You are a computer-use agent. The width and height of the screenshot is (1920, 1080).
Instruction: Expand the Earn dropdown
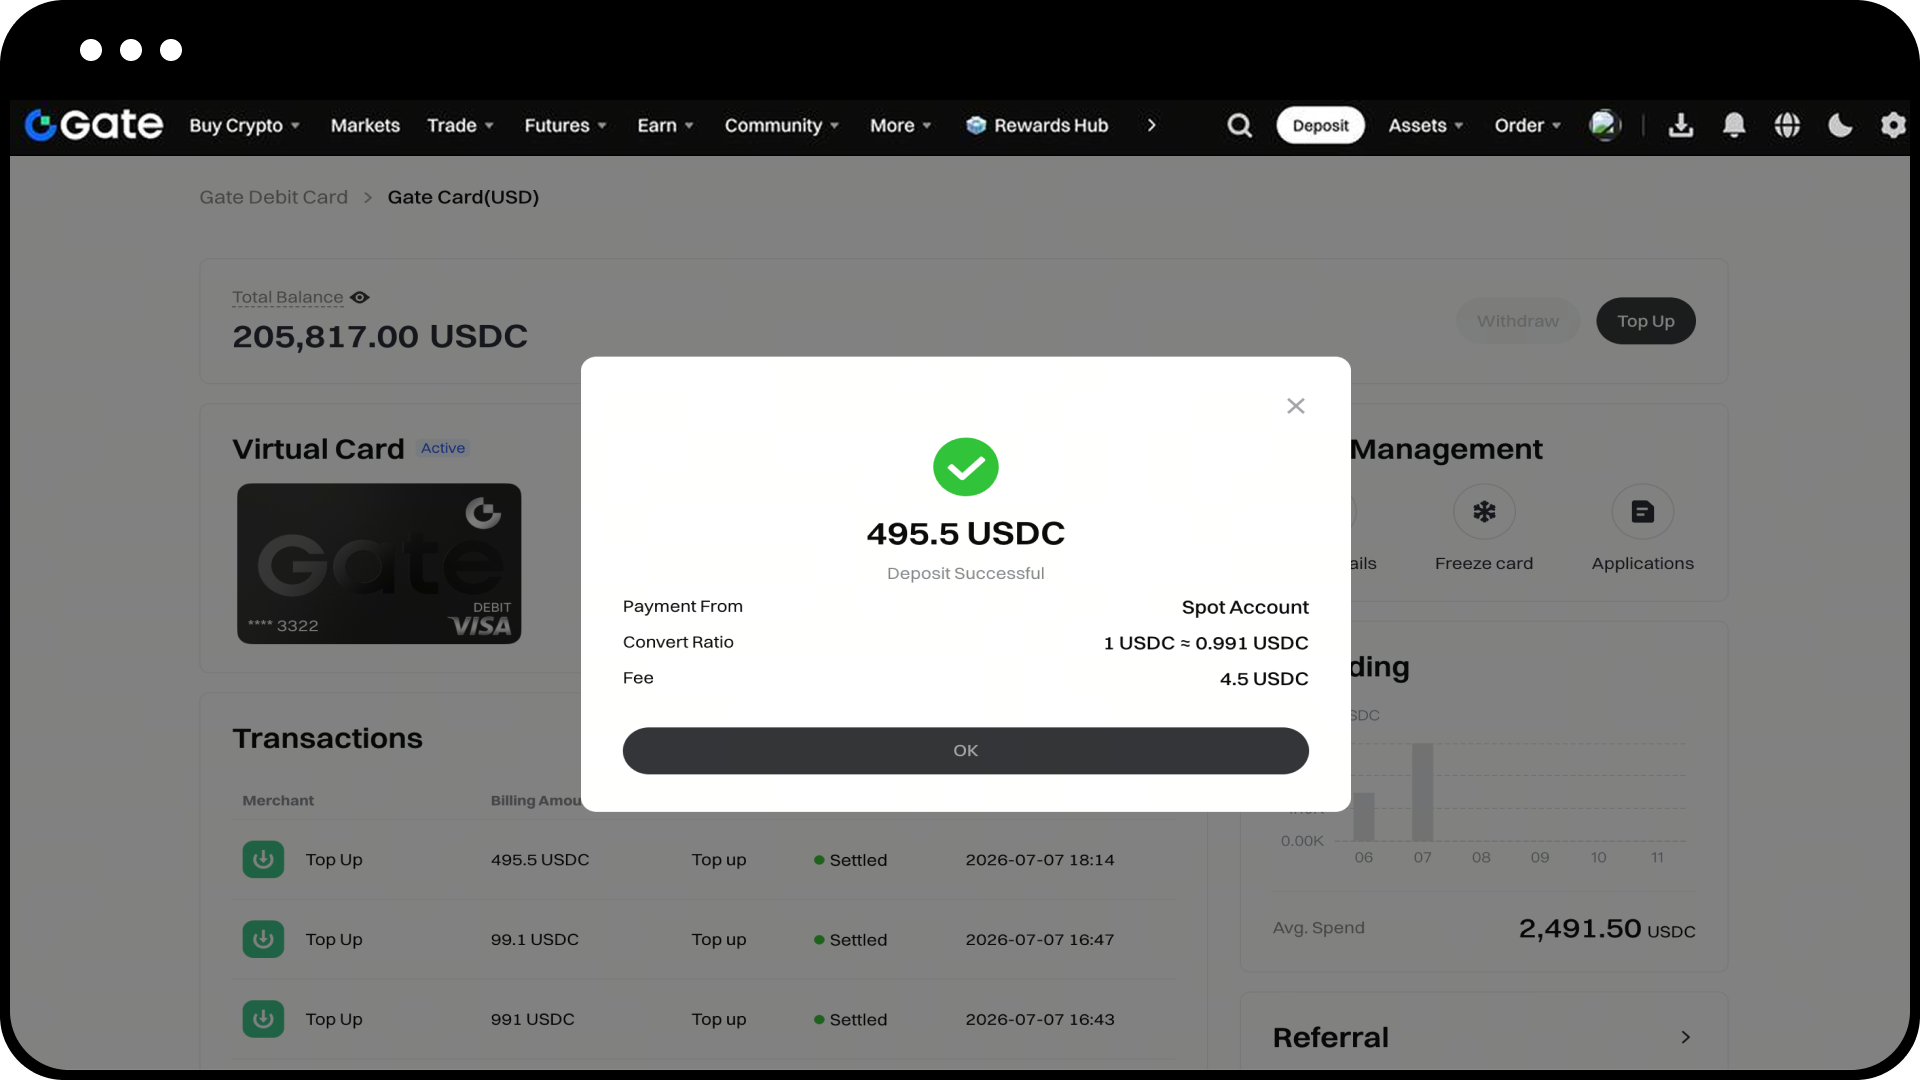click(665, 125)
